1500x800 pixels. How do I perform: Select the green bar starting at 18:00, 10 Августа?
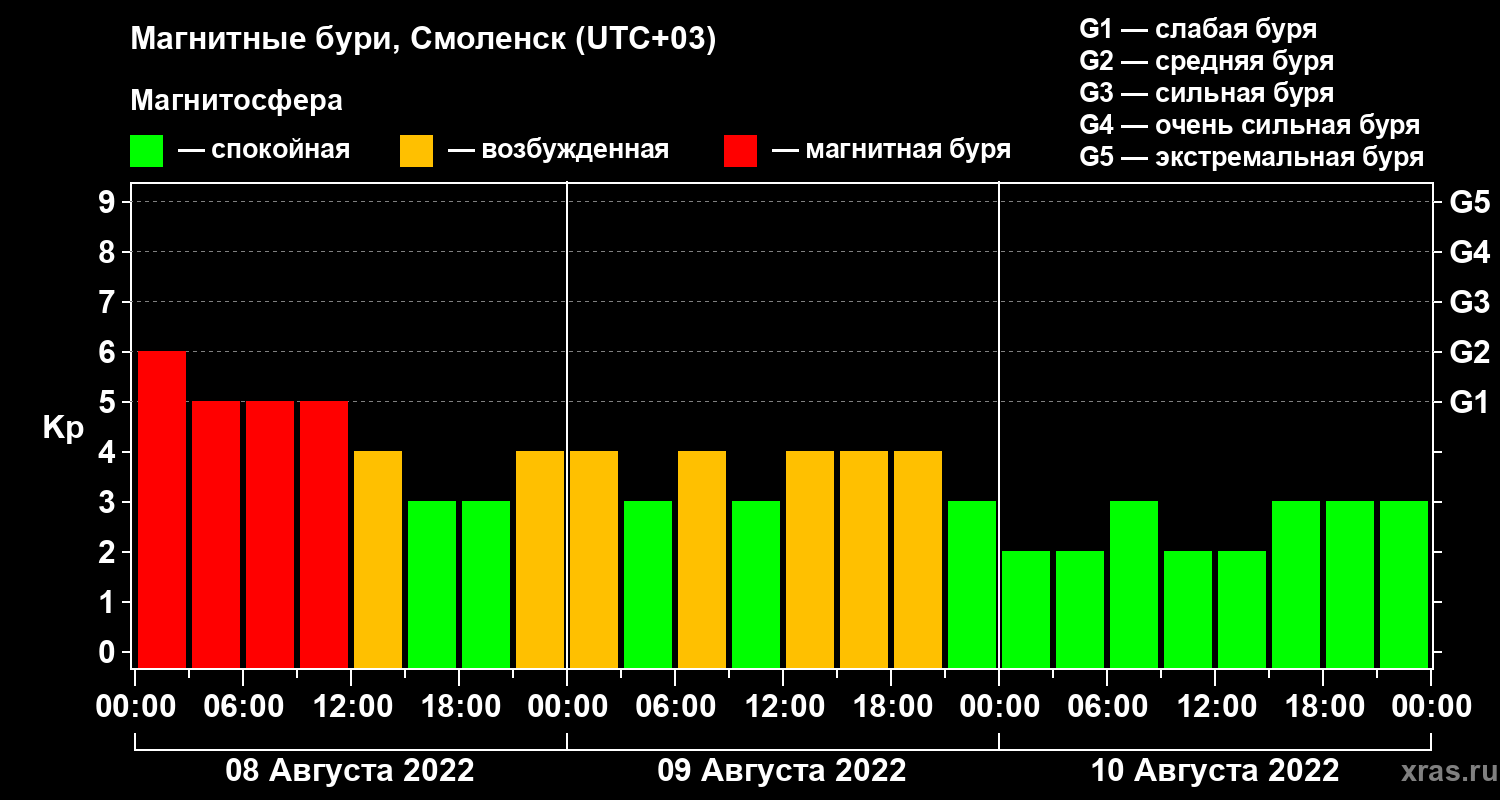[x=1350, y=585]
